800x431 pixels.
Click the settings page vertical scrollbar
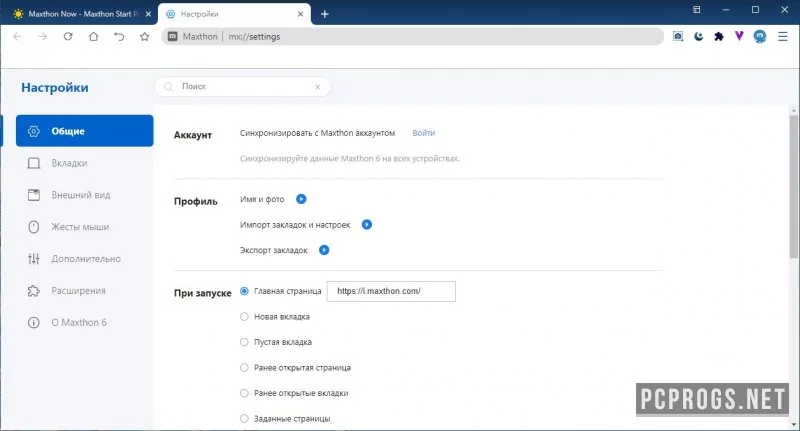793,186
